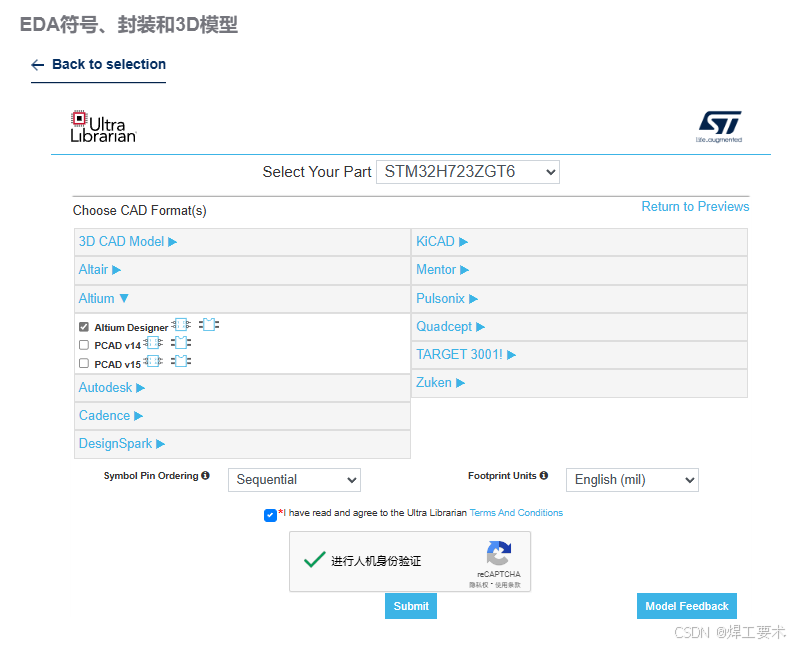Click the Select Your Part label
Screen dimensions: 793x646
pyautogui.click(x=317, y=172)
